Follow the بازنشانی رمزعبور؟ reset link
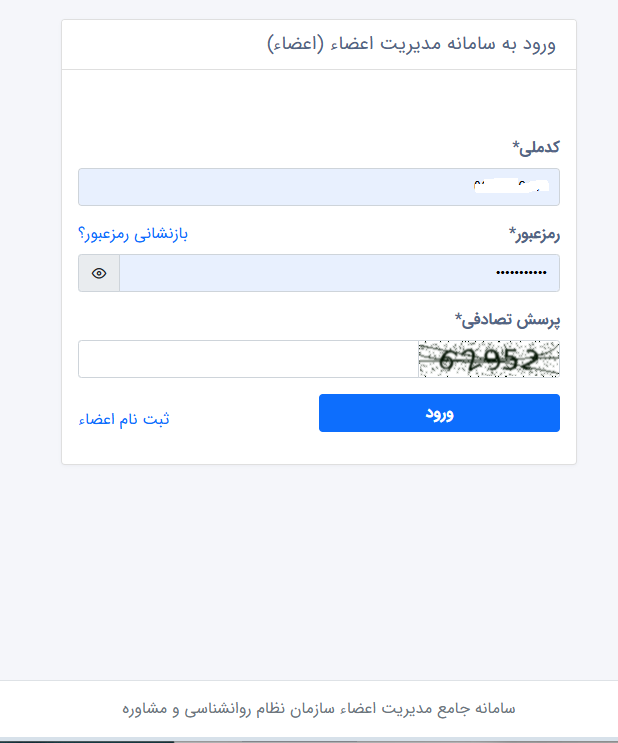 pyautogui.click(x=133, y=234)
